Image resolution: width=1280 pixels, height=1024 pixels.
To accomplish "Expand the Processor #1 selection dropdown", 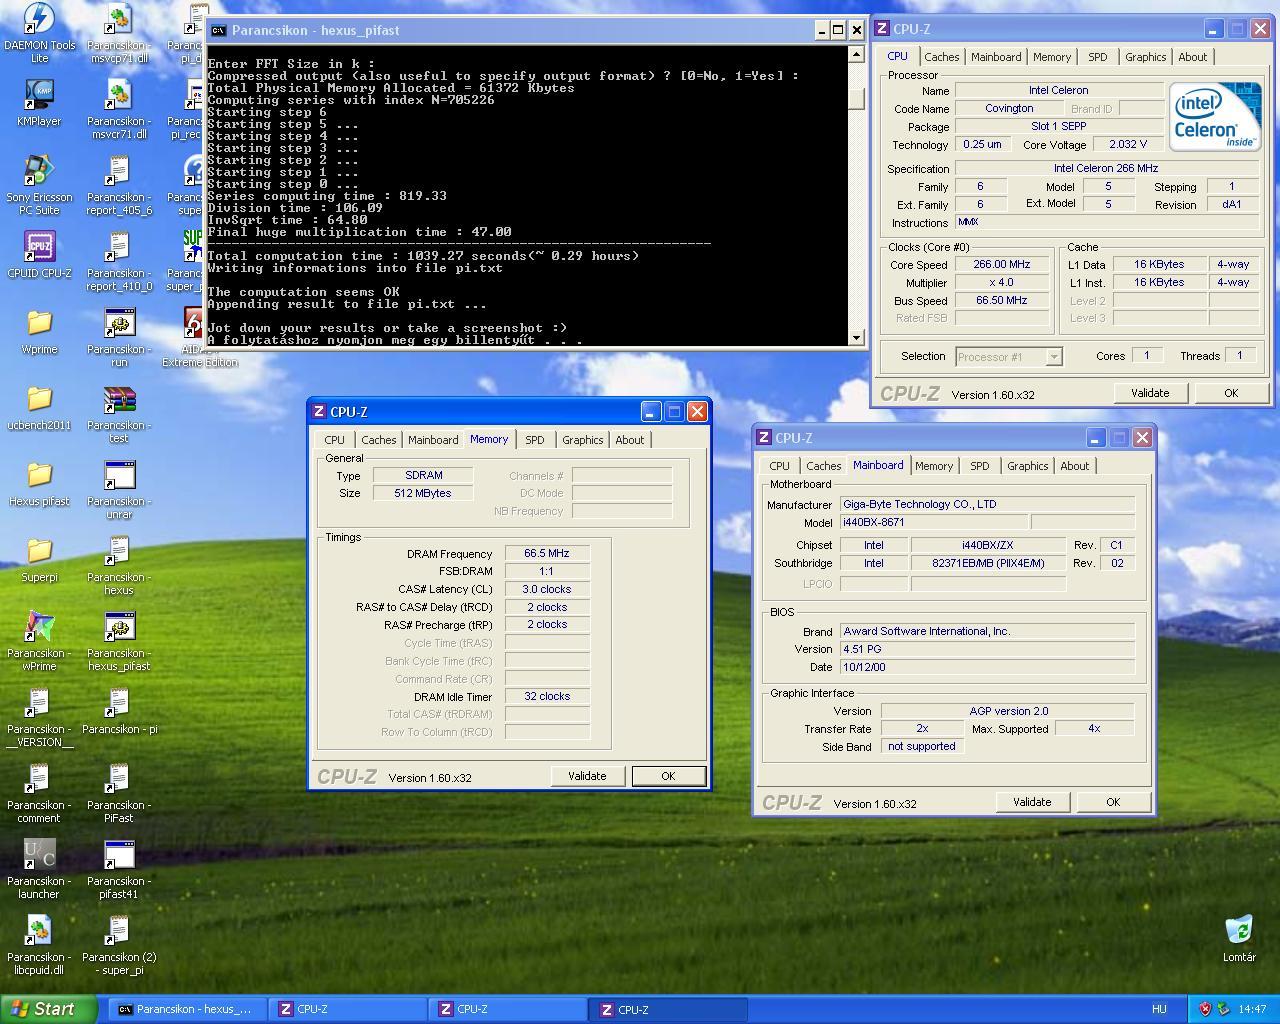I will click(1053, 357).
